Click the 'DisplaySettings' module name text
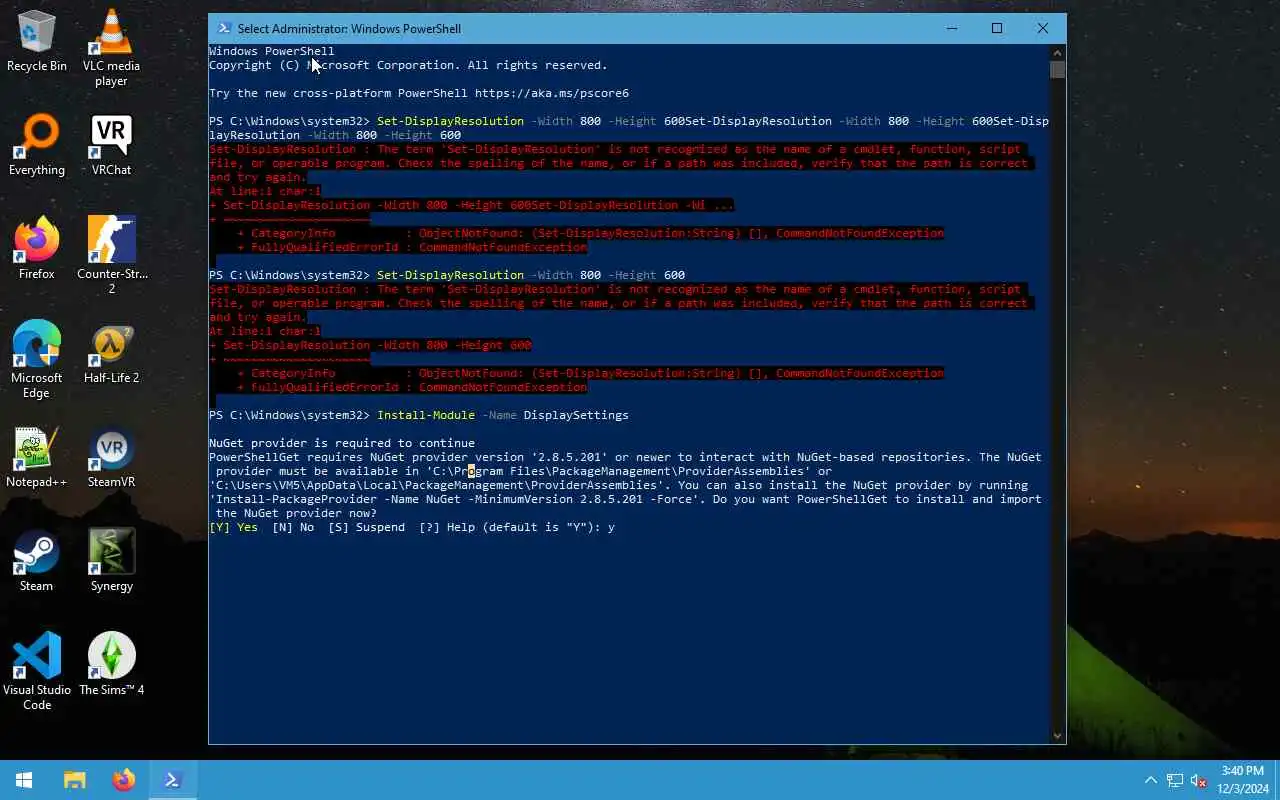The width and height of the screenshot is (1280, 800). [576, 415]
